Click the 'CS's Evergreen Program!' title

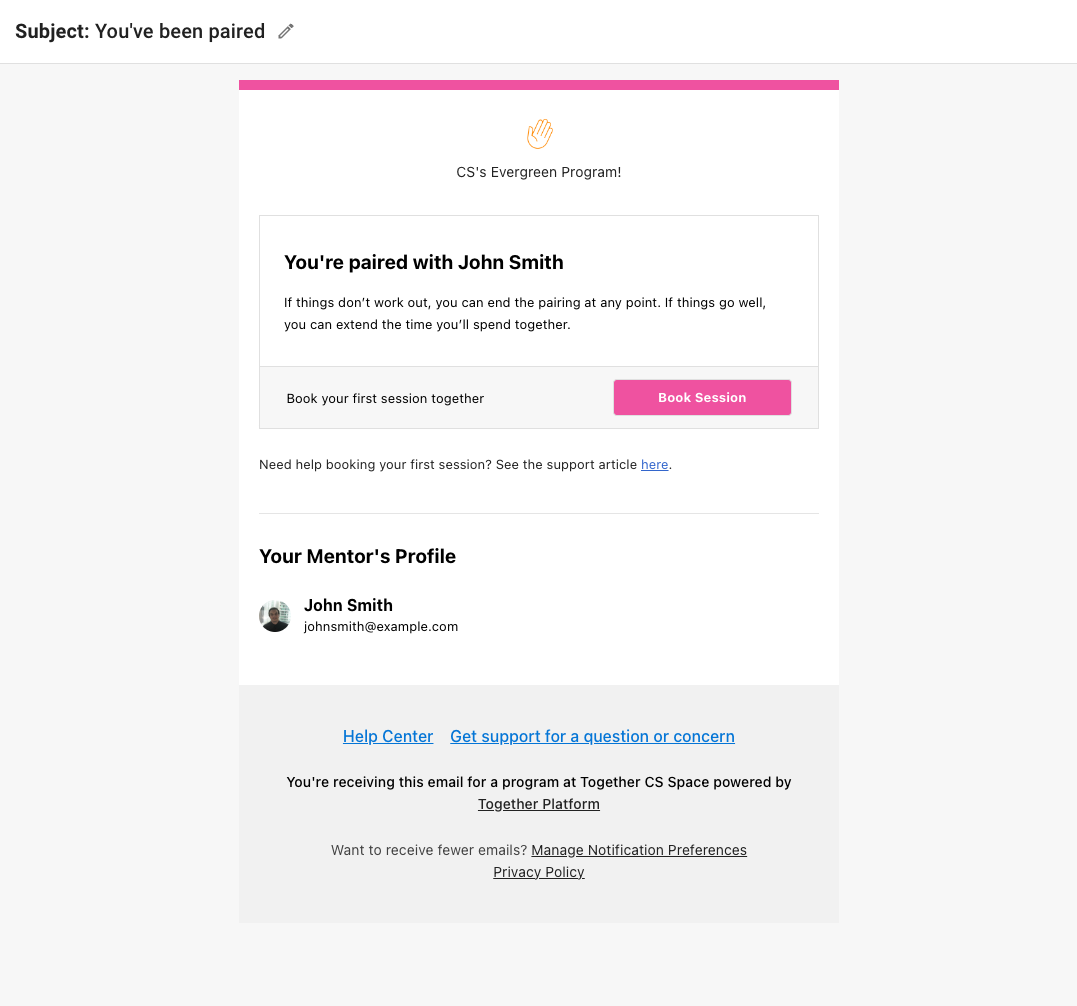tap(538, 172)
